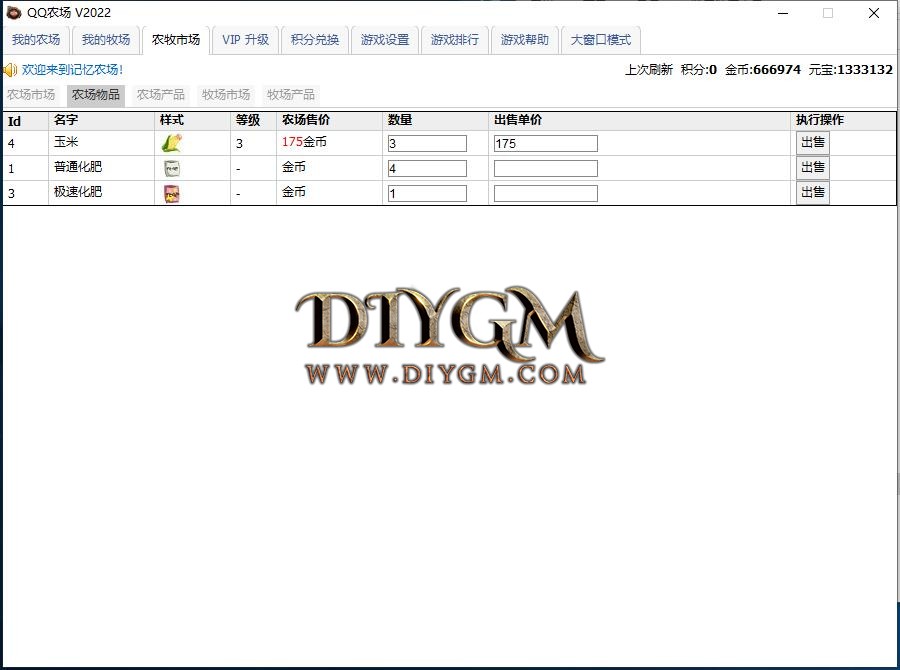Click 出售 for 普通化肥 row
900x670 pixels.
coord(812,168)
